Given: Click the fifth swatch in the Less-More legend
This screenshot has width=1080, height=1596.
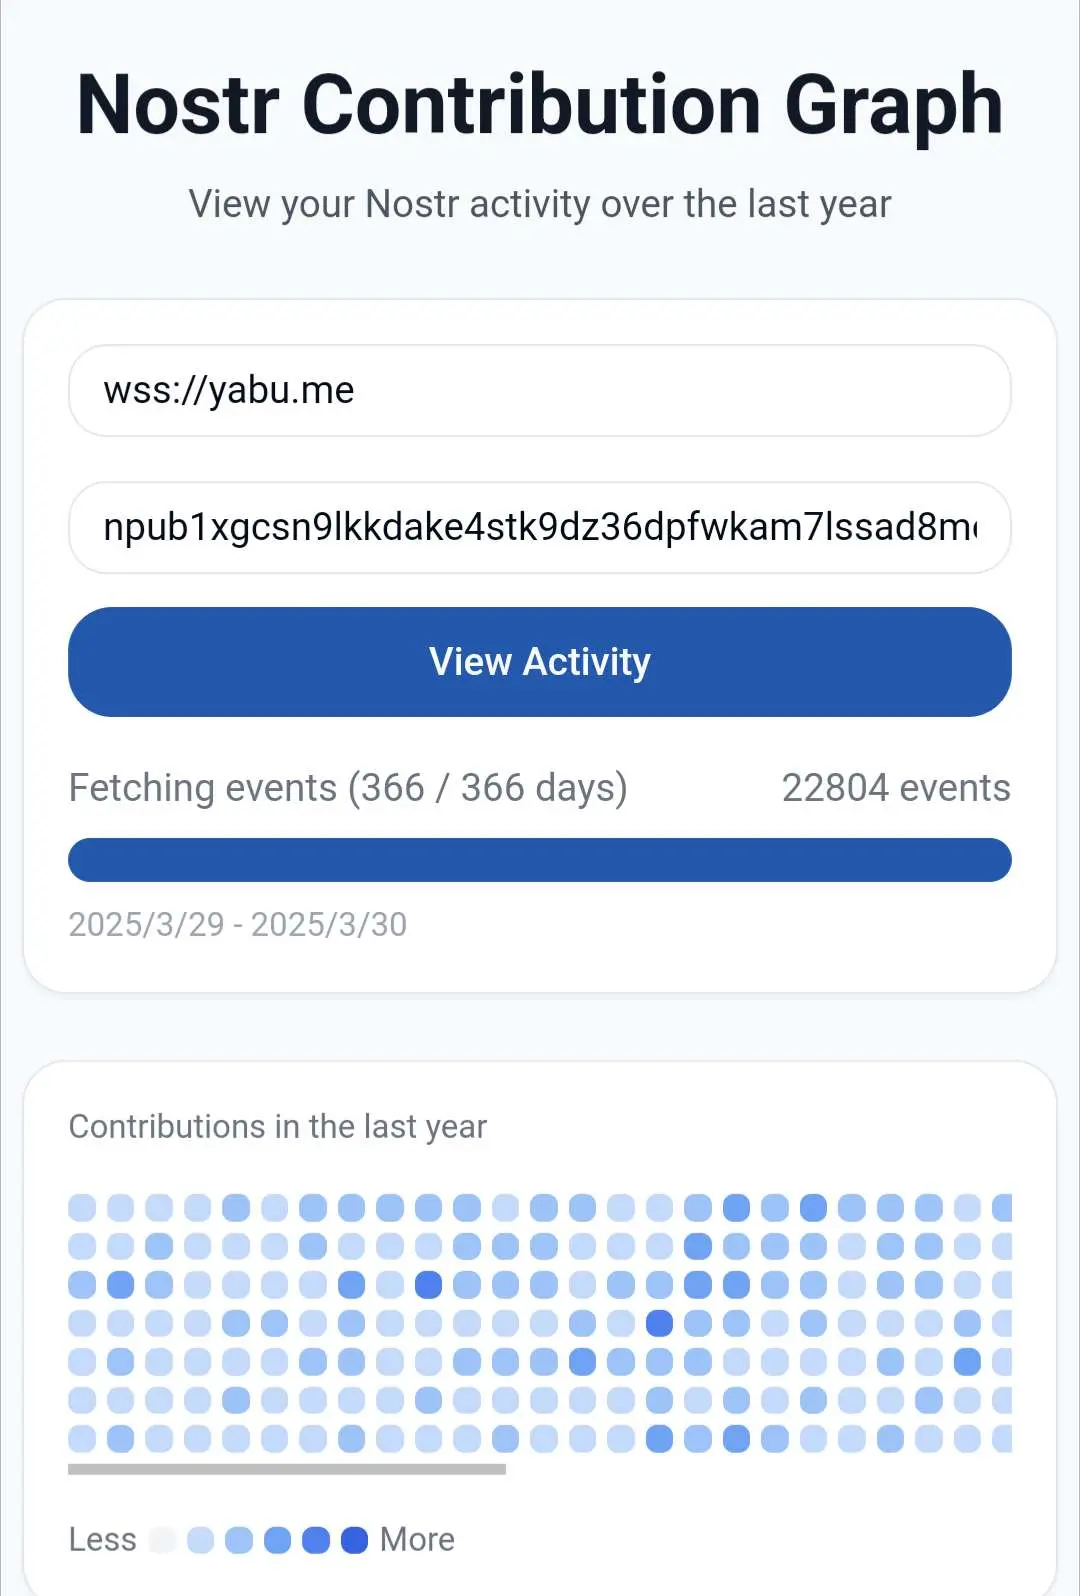Looking at the screenshot, I should (x=316, y=1540).
